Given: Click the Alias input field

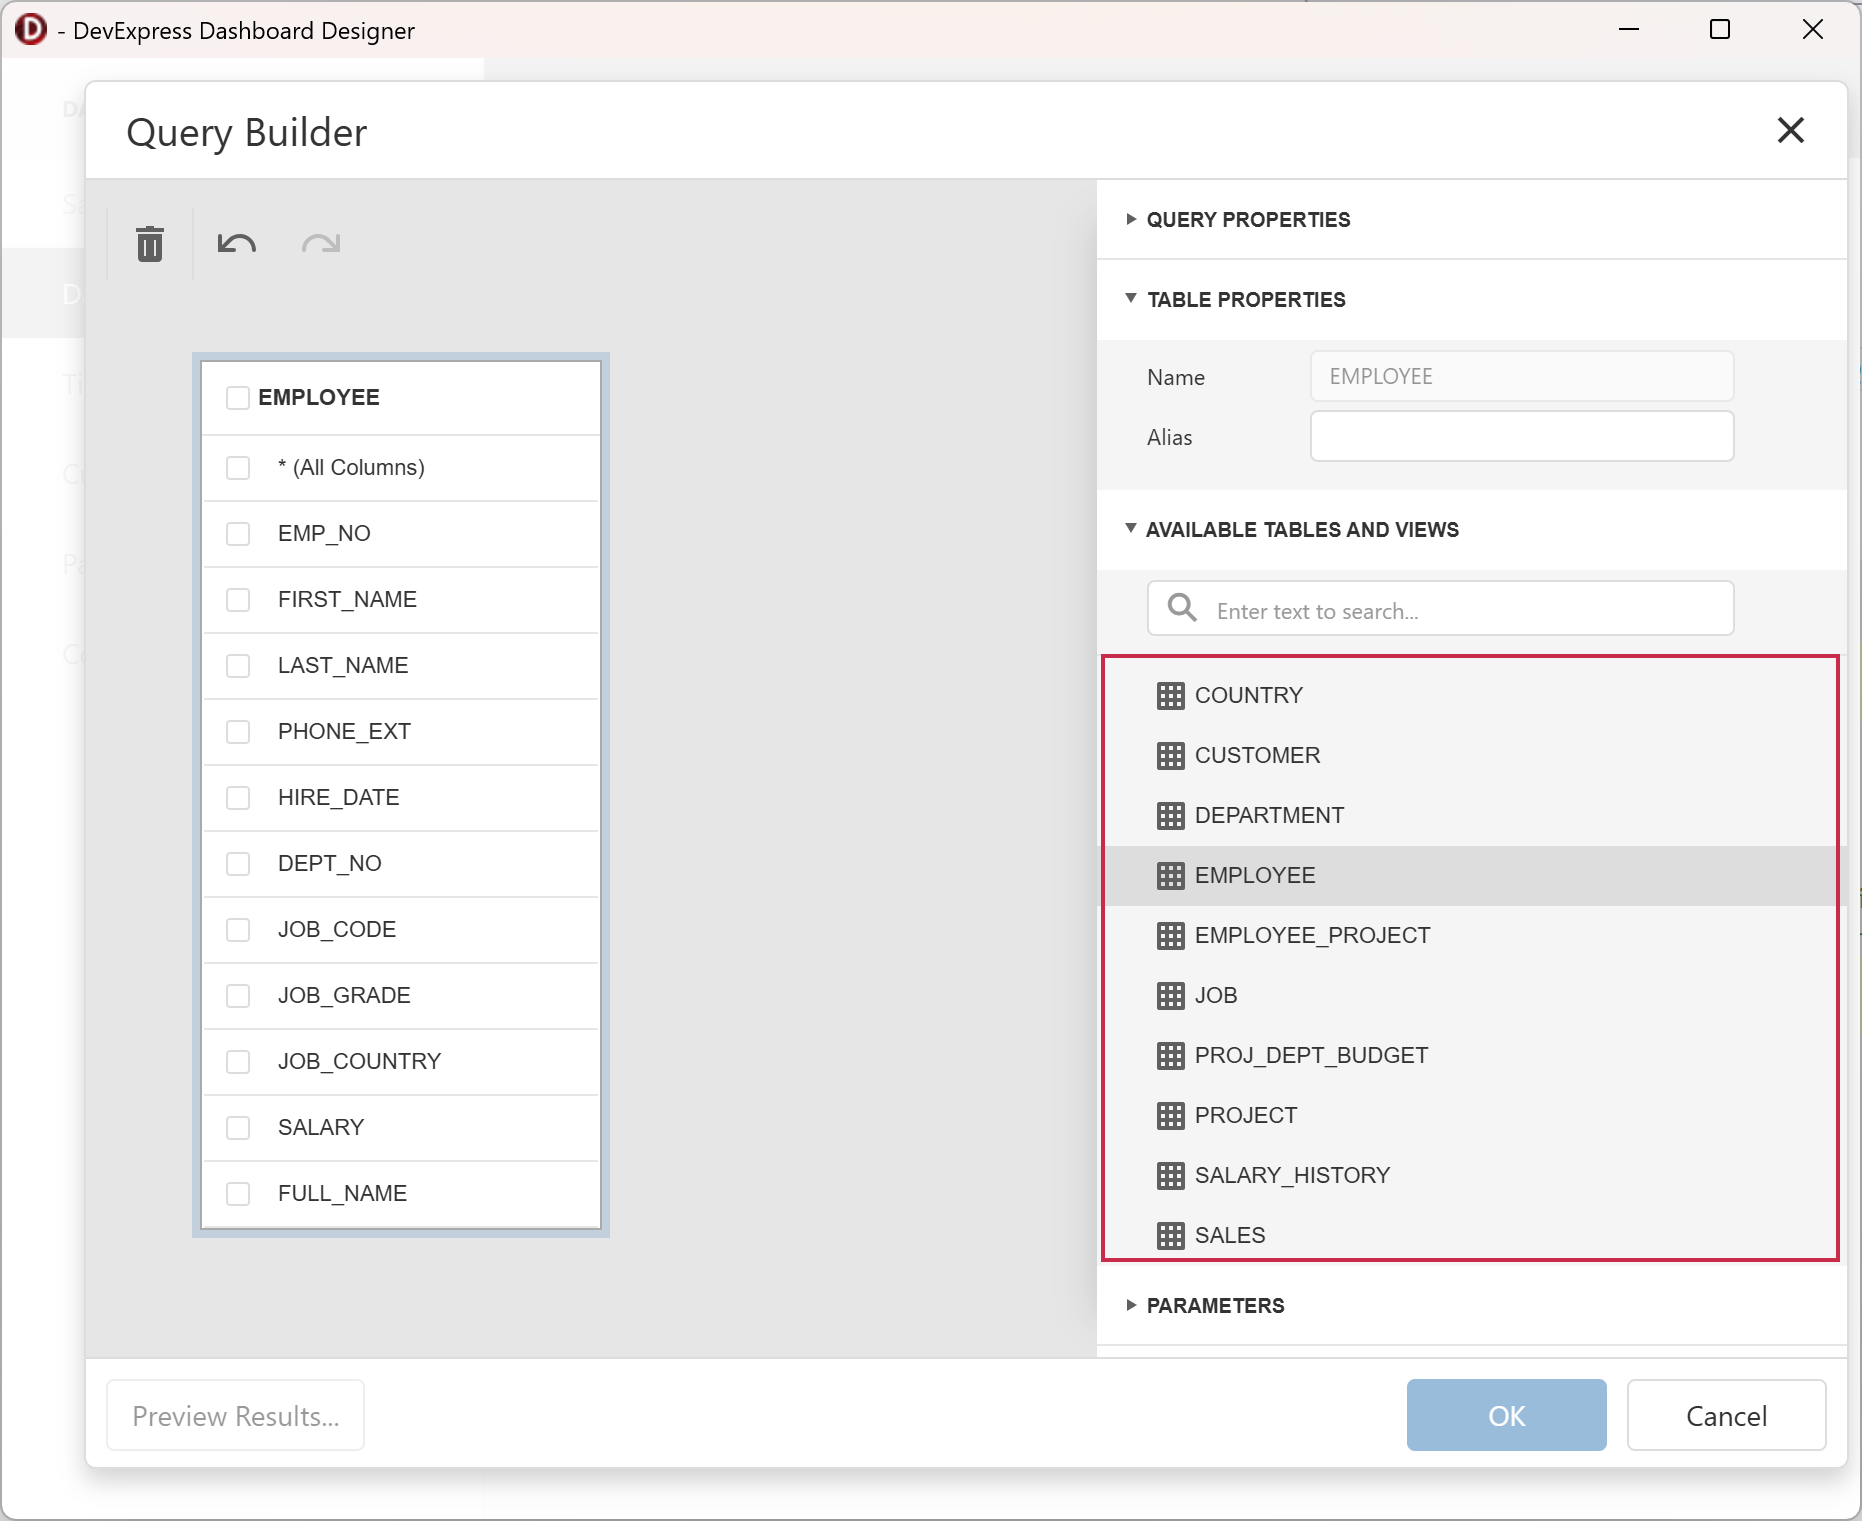Looking at the screenshot, I should pos(1522,437).
